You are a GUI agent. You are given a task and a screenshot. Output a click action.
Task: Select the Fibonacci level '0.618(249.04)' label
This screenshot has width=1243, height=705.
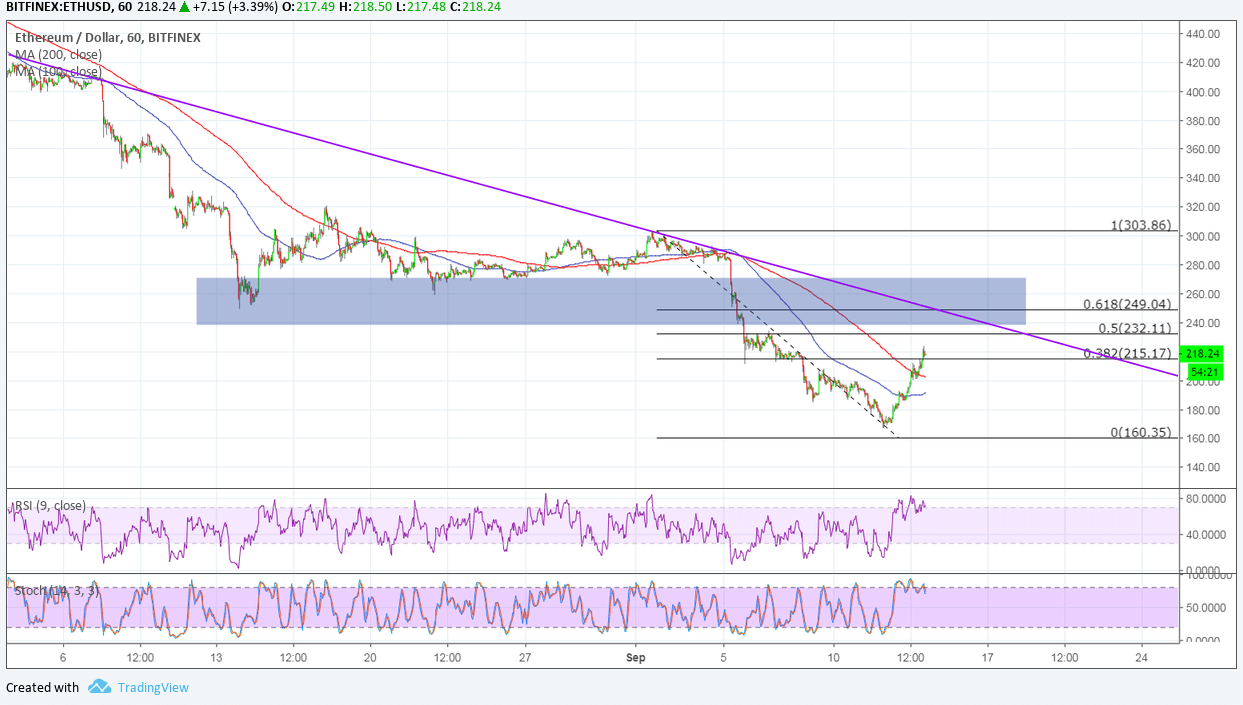click(x=1127, y=304)
